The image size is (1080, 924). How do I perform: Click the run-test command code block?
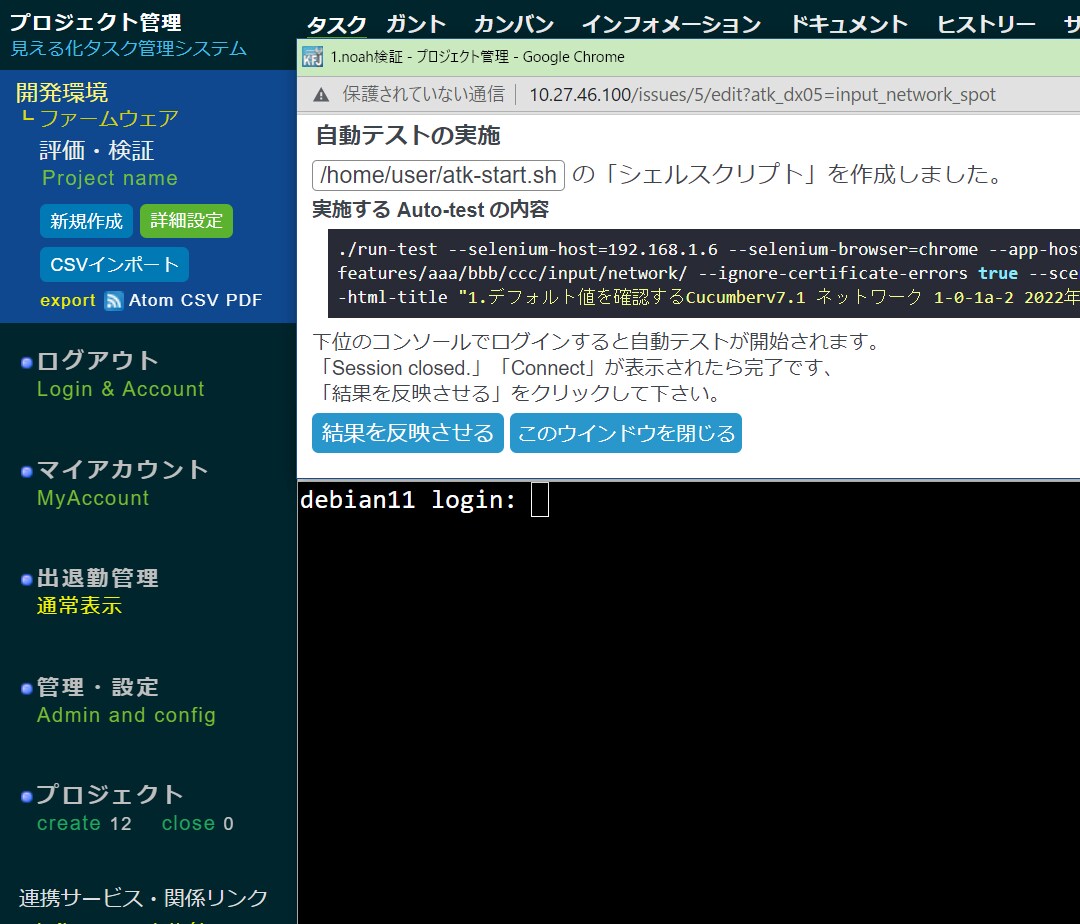(x=704, y=273)
